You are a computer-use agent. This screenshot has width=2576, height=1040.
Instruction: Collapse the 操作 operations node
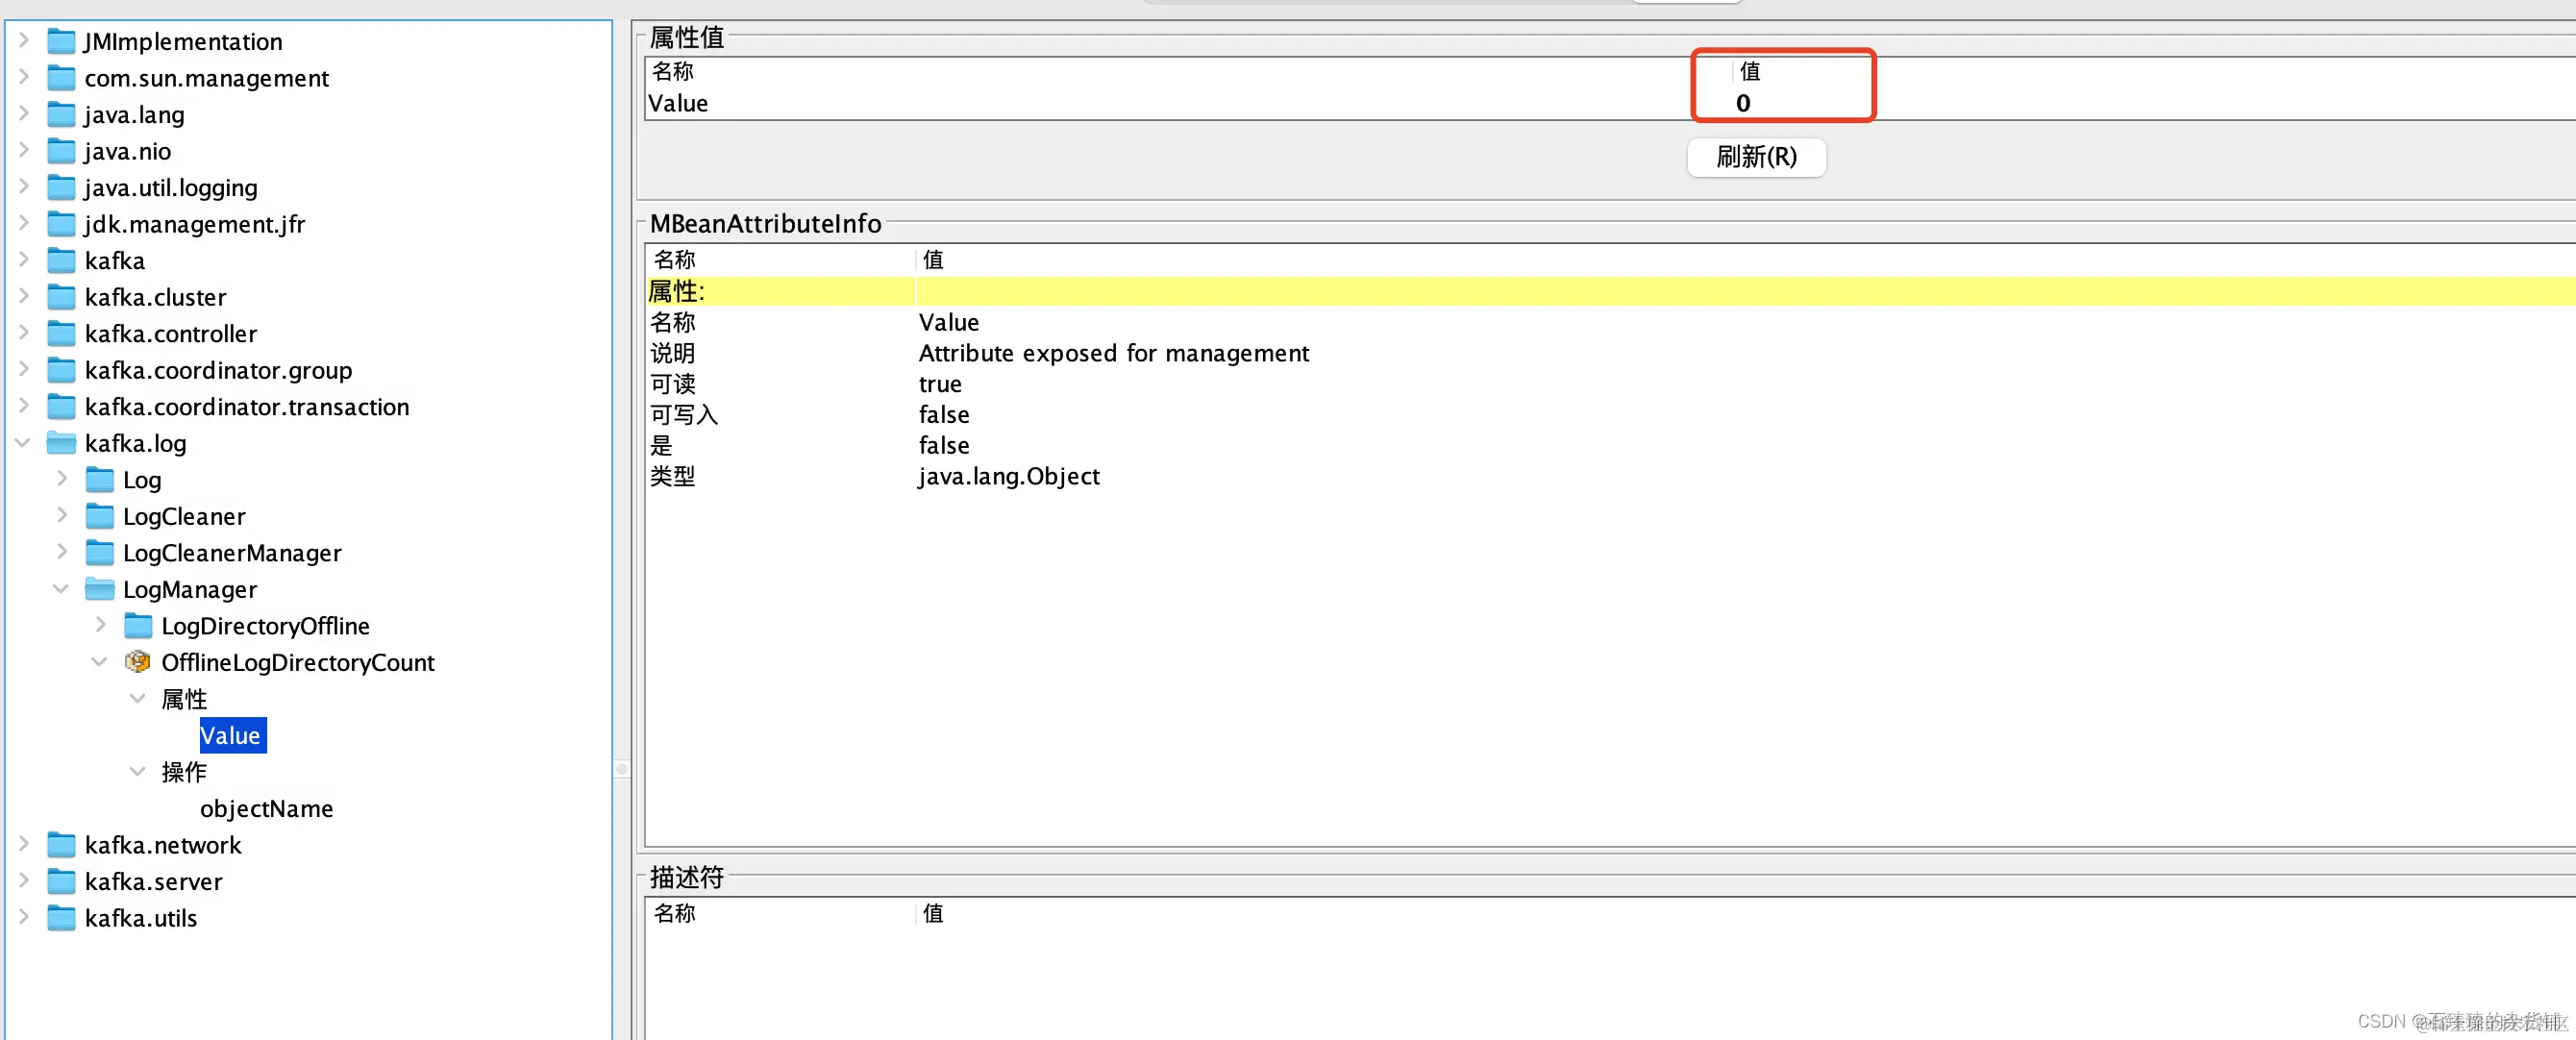[138, 772]
